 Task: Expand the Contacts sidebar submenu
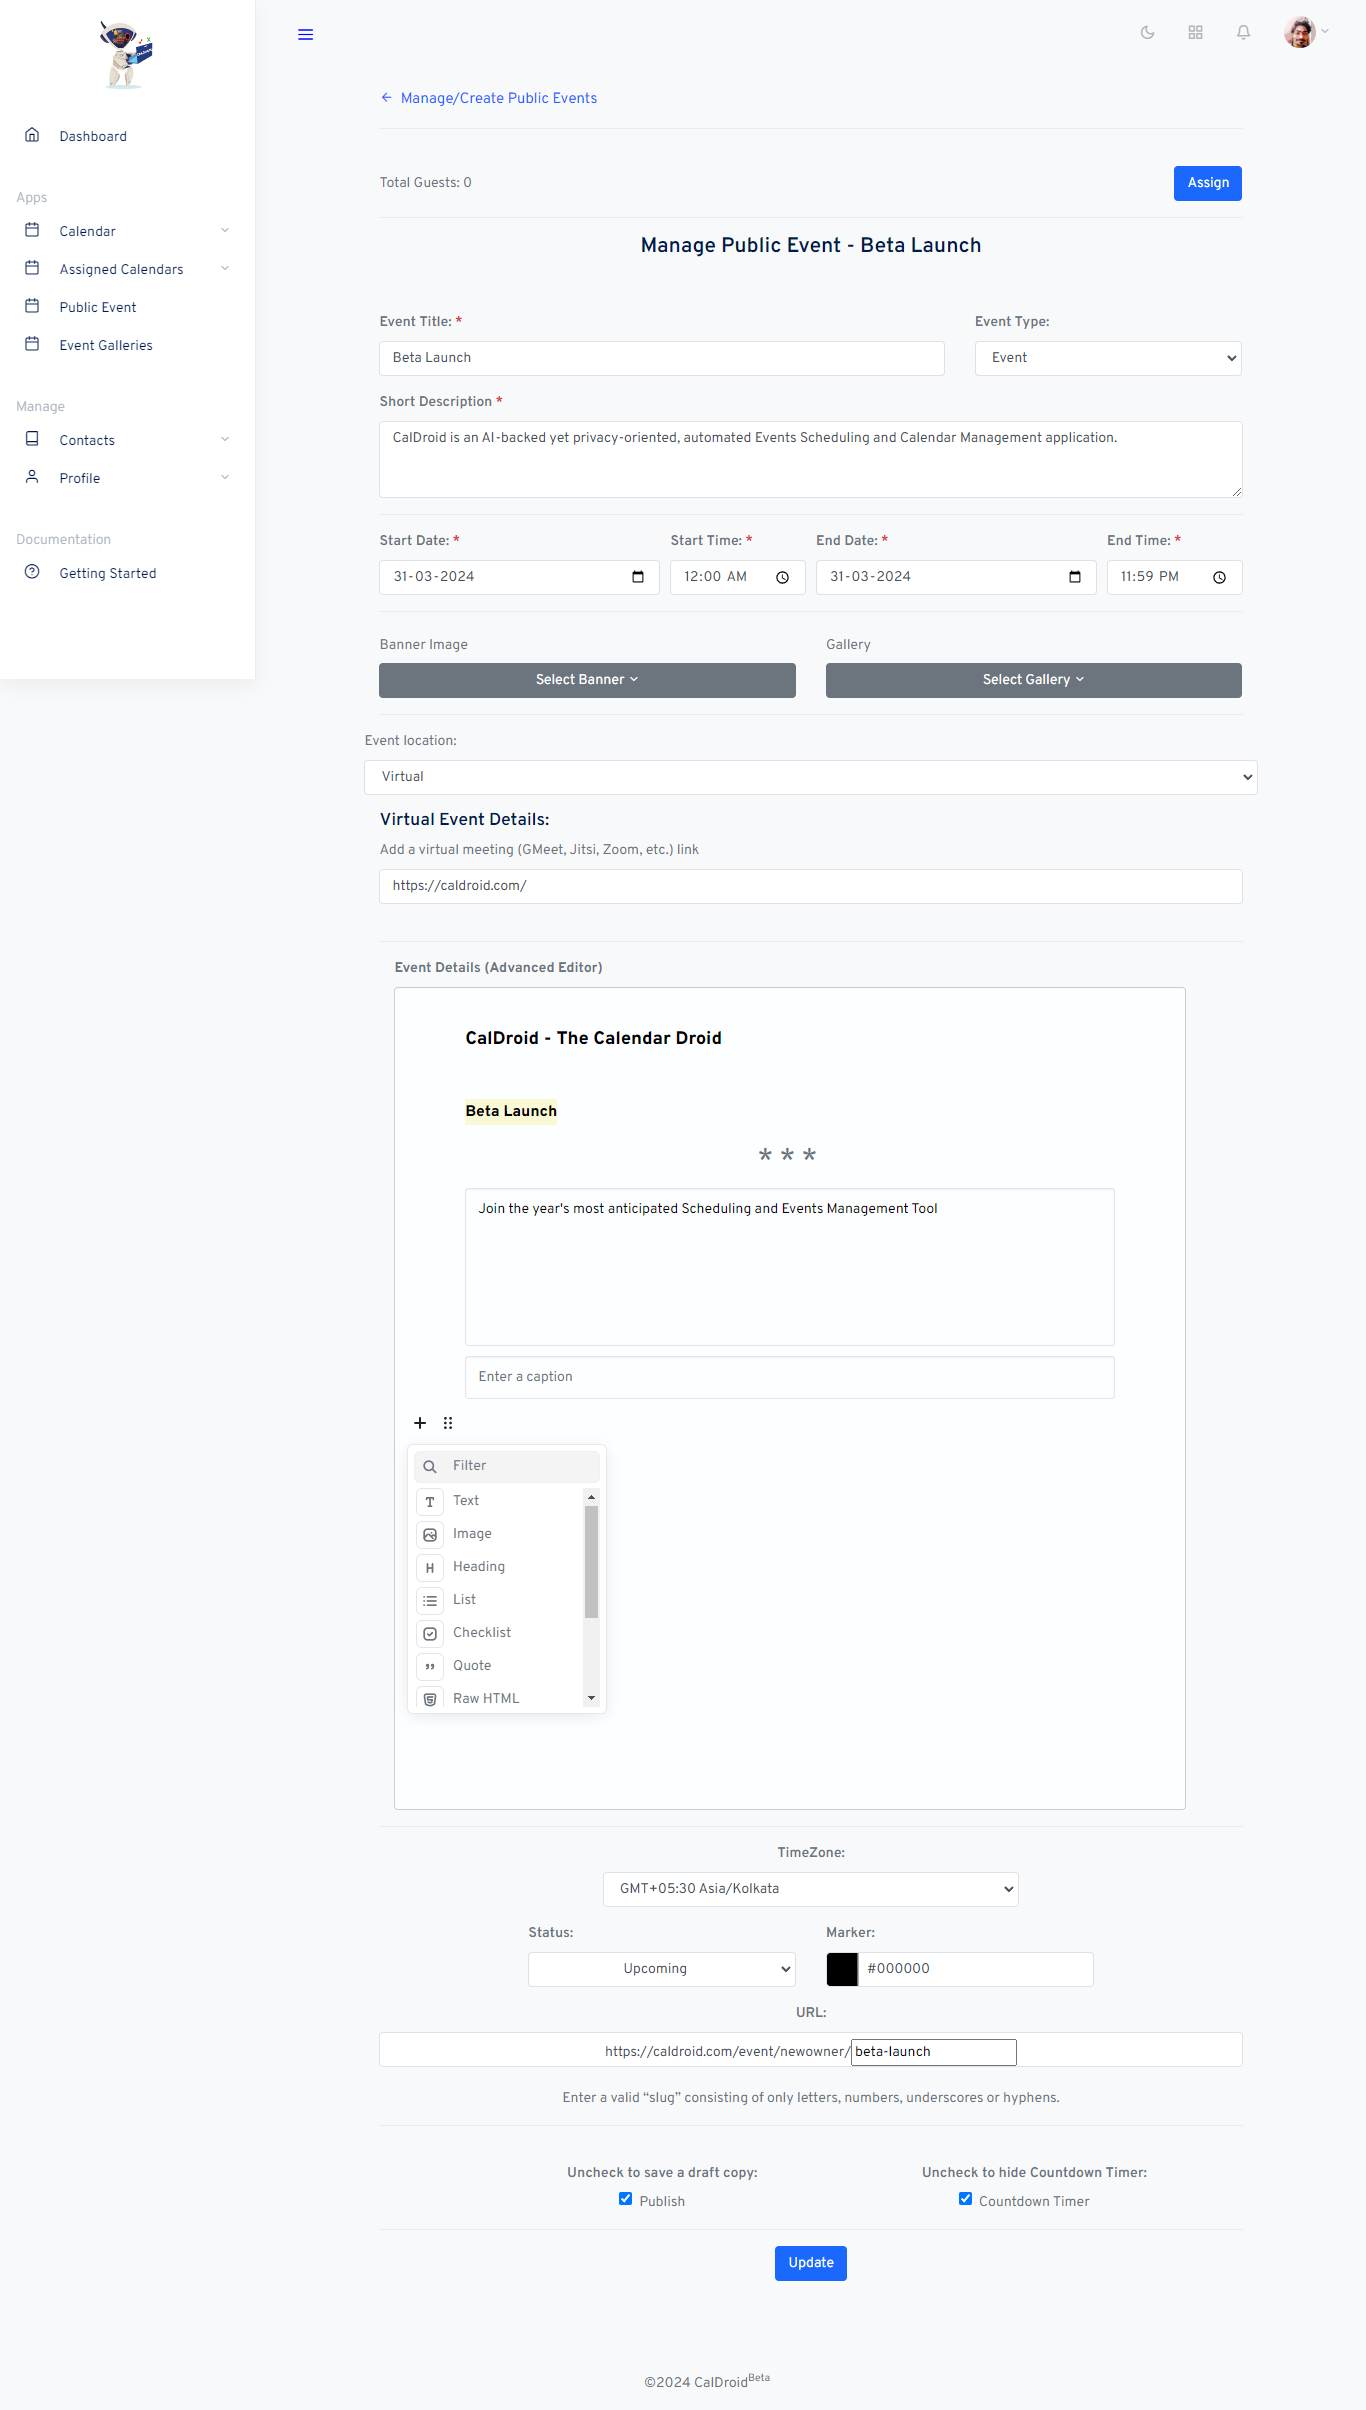point(225,440)
